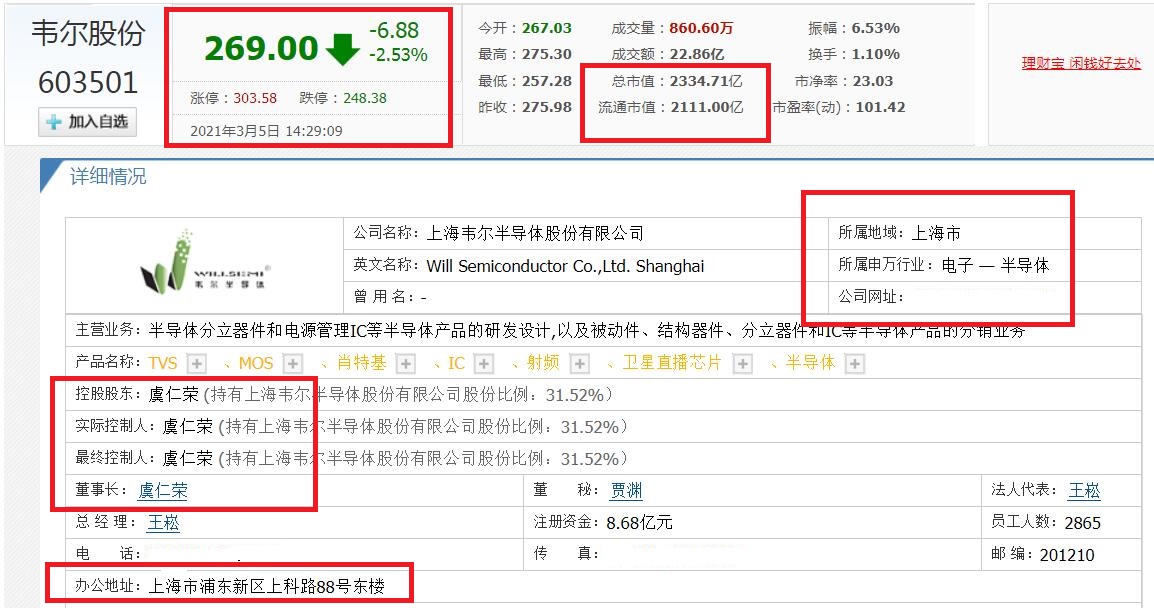Open the 理财宝 闲钱好去处 ad link
Image resolution: width=1154 pixels, height=608 pixels.
[x=1081, y=63]
